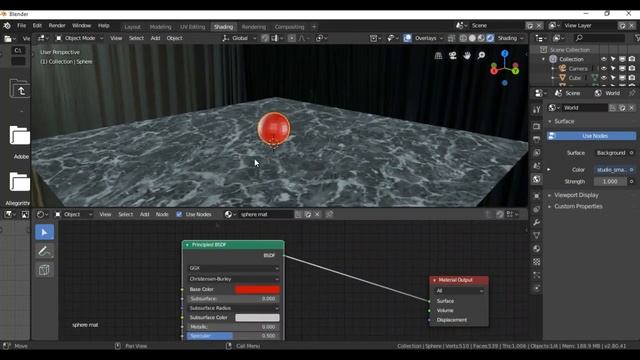Select the Annotate pencil tool in node editor
Image resolution: width=640 pixels, height=360 pixels.
pos(44,251)
